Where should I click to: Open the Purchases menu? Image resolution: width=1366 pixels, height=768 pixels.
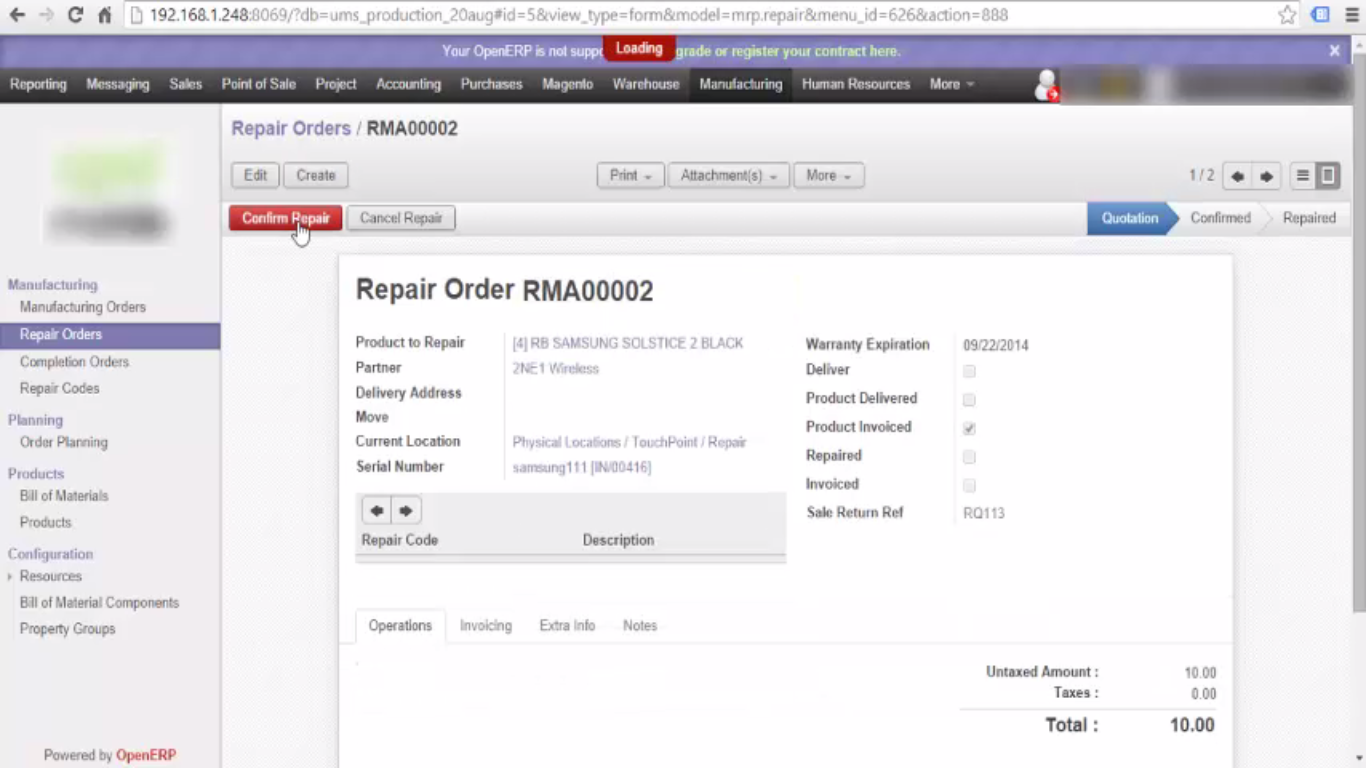point(491,84)
